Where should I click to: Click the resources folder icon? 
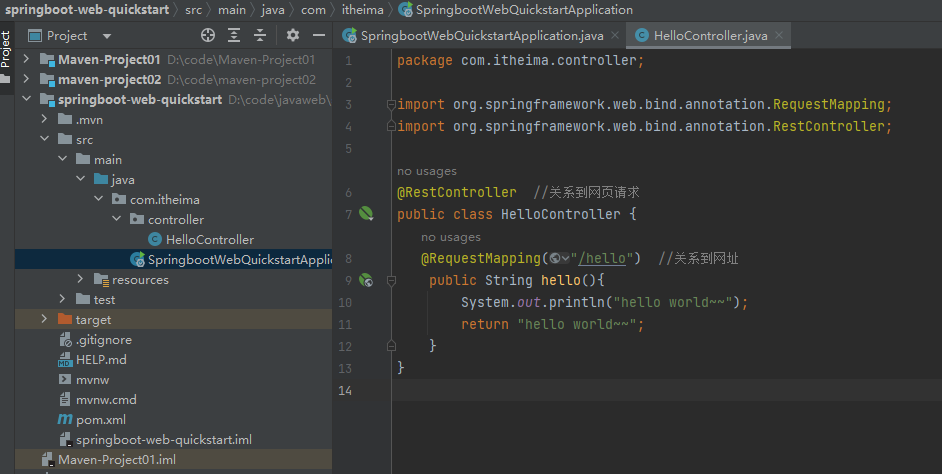pos(101,279)
